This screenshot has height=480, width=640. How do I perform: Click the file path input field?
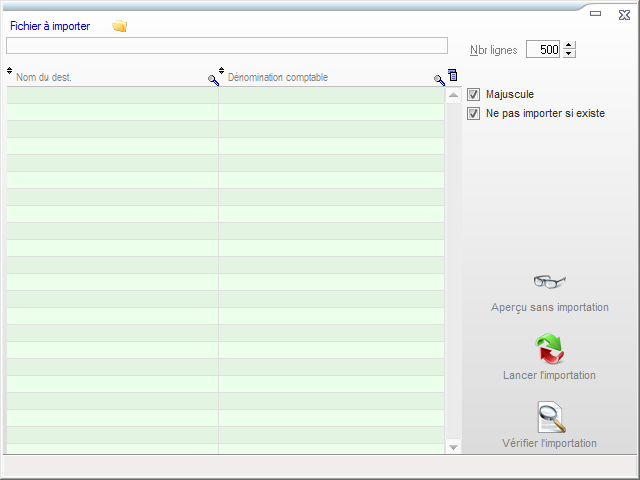(x=226, y=45)
